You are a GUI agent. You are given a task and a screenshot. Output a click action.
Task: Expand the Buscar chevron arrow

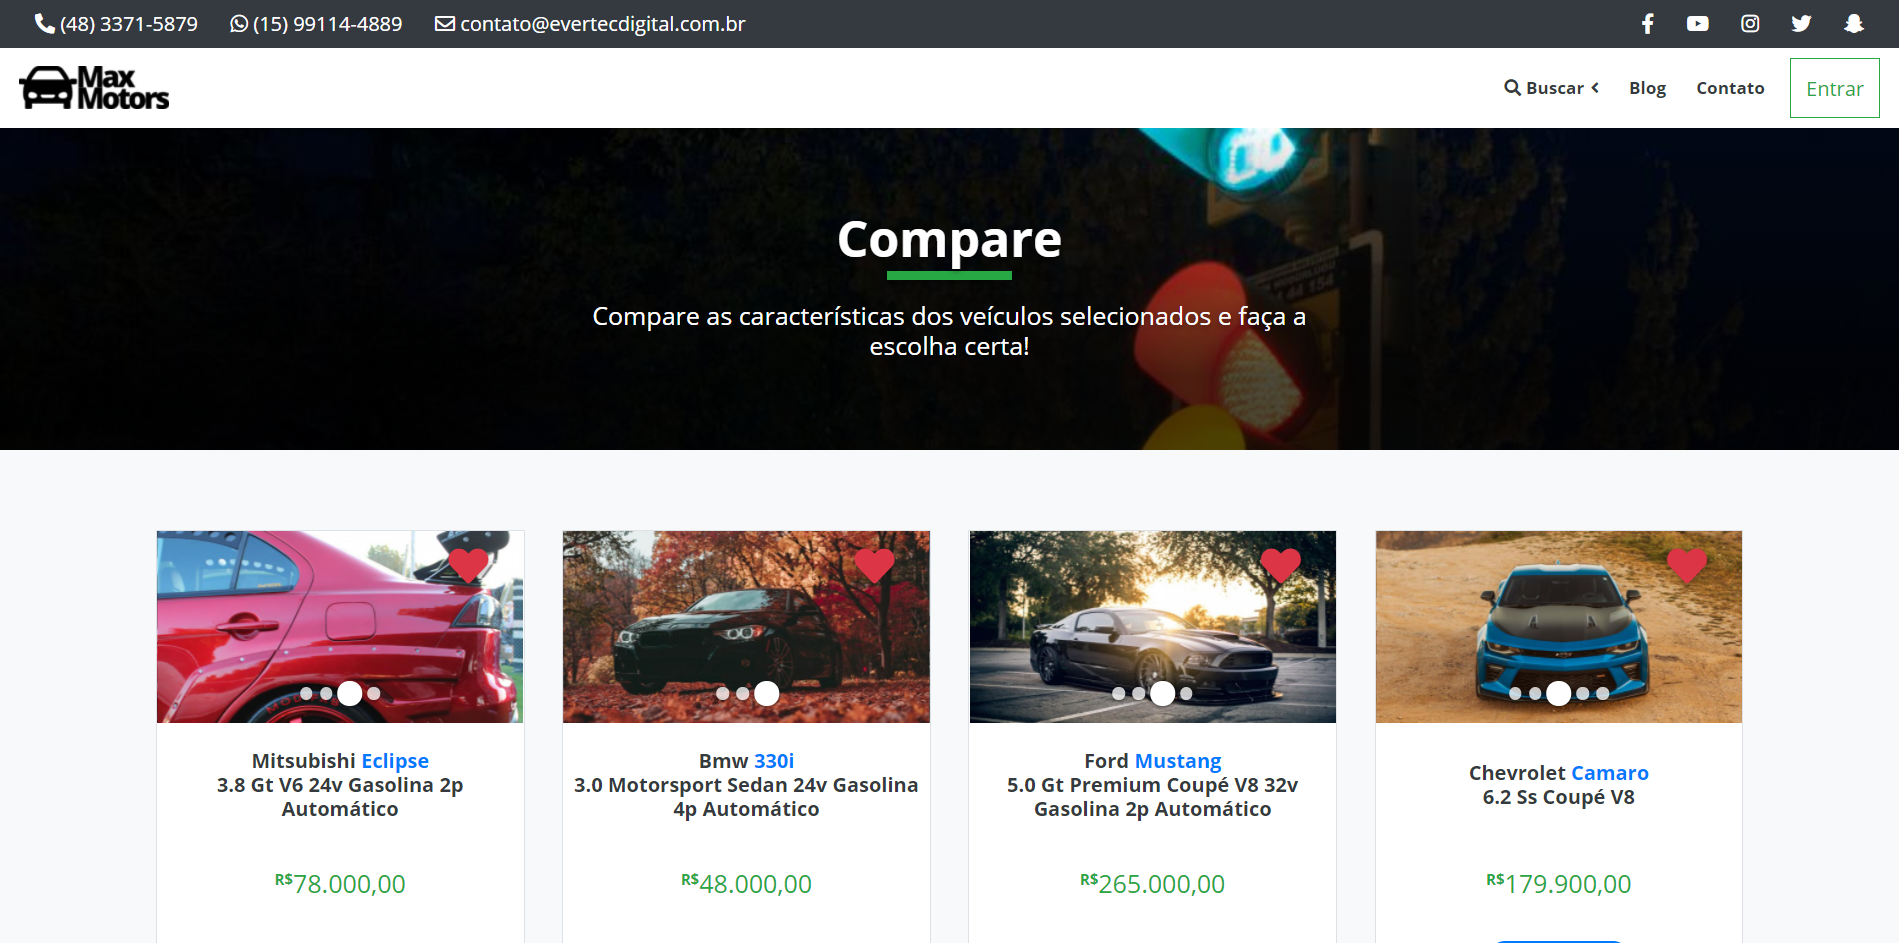point(1595,88)
